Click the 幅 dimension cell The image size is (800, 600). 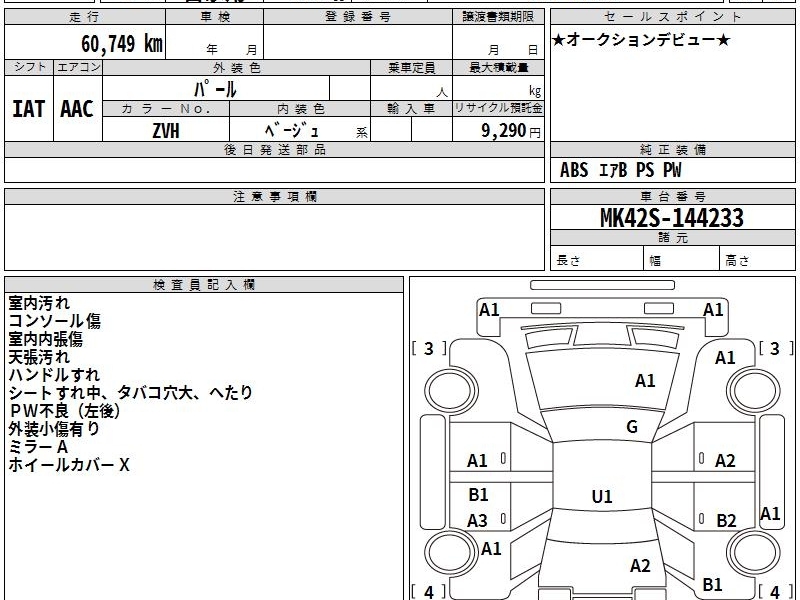(x=682, y=259)
